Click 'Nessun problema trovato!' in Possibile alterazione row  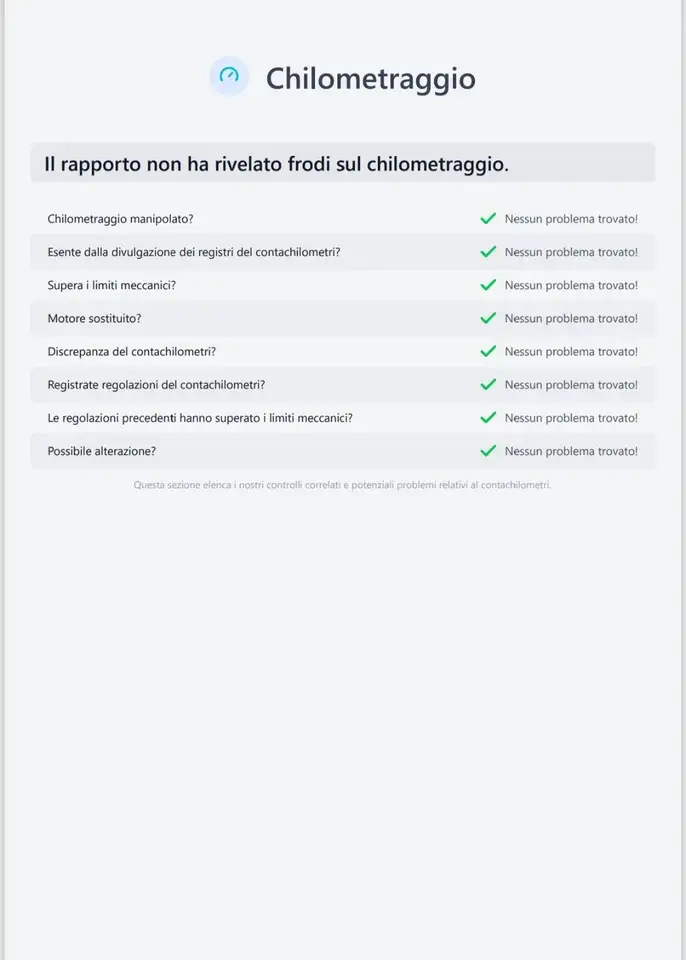click(571, 451)
